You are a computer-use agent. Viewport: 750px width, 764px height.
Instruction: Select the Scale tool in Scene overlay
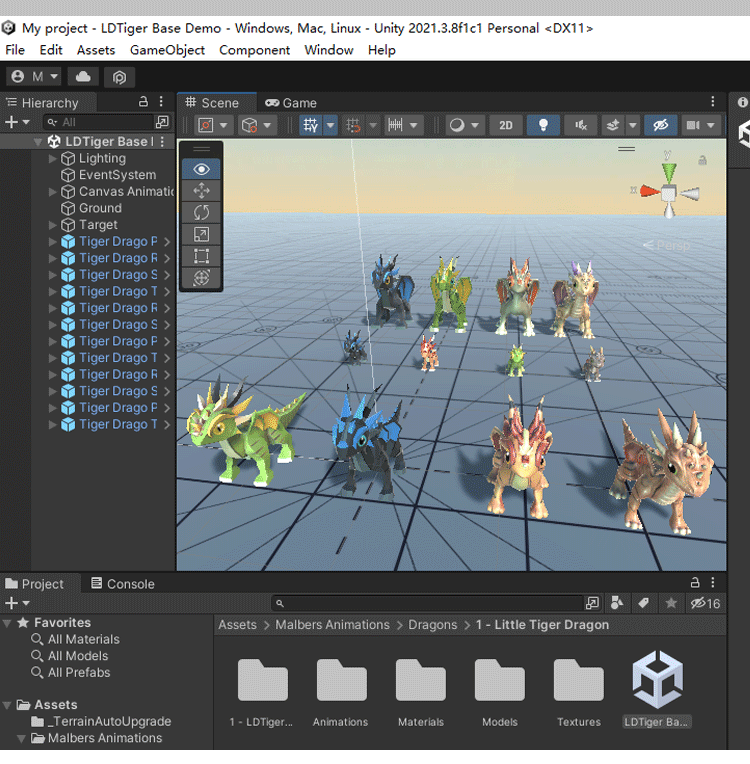pyautogui.click(x=201, y=234)
